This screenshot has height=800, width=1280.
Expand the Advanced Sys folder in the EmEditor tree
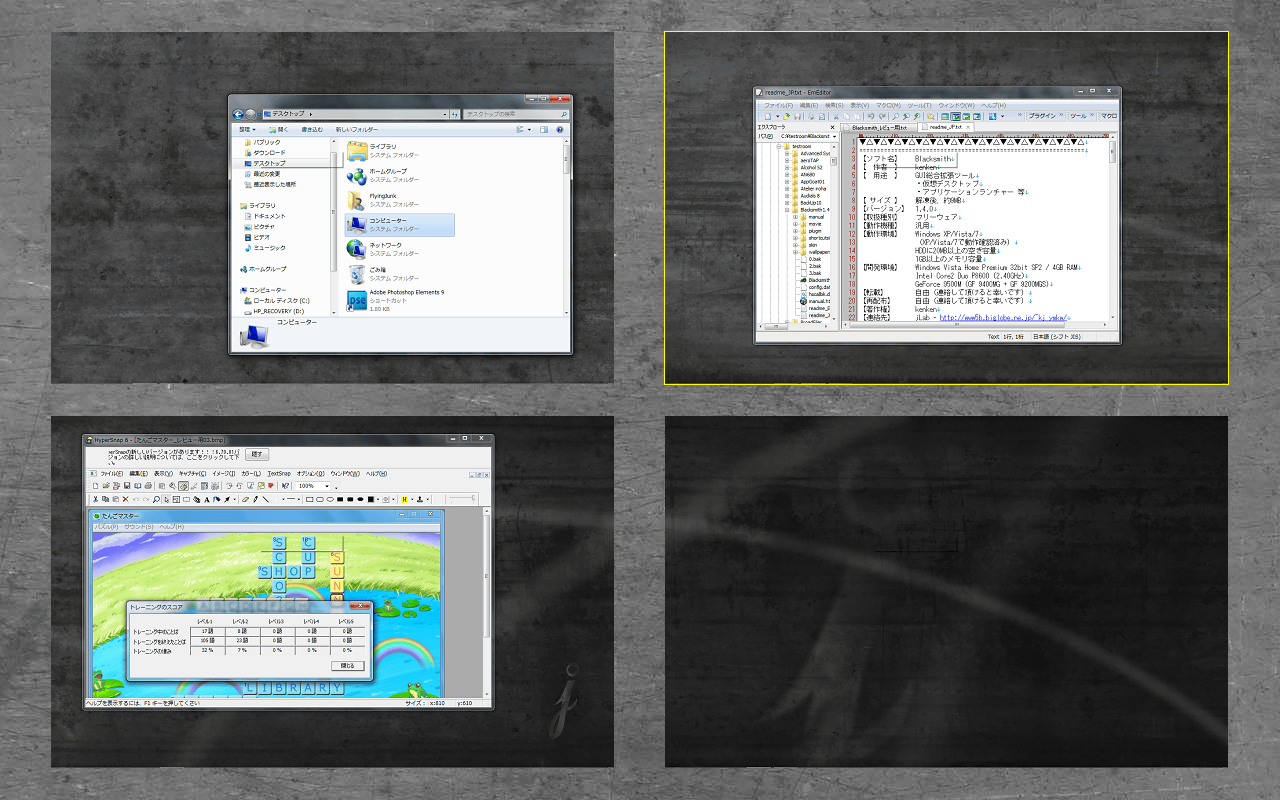tap(787, 153)
